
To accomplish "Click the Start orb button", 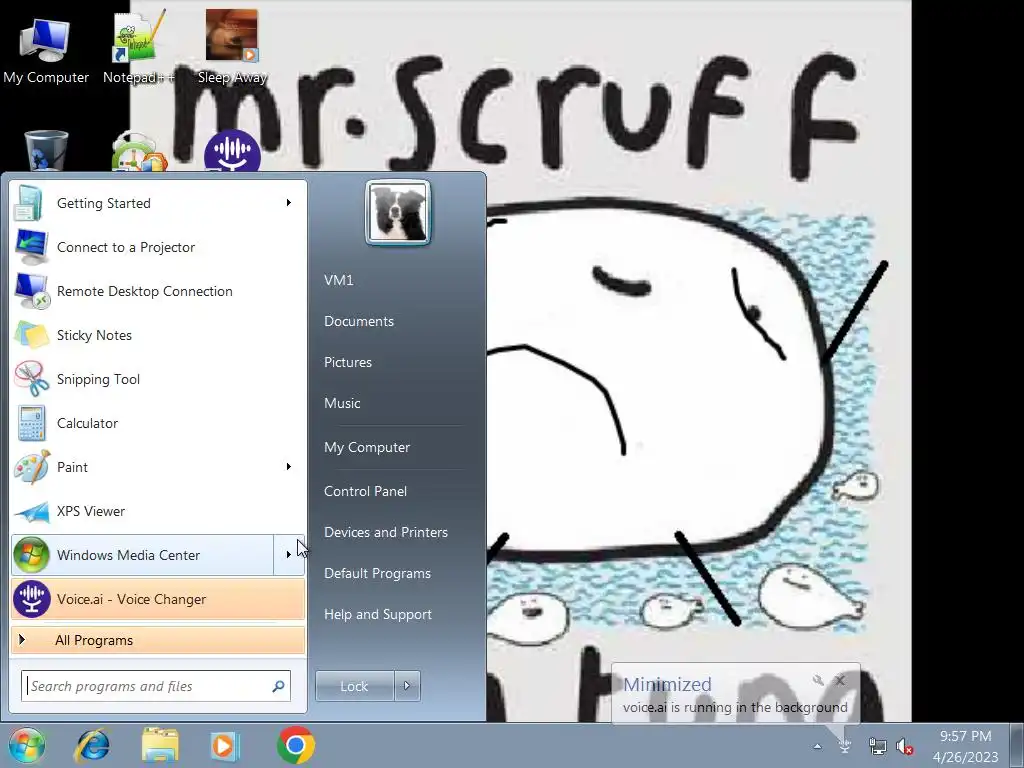I will tap(27, 745).
